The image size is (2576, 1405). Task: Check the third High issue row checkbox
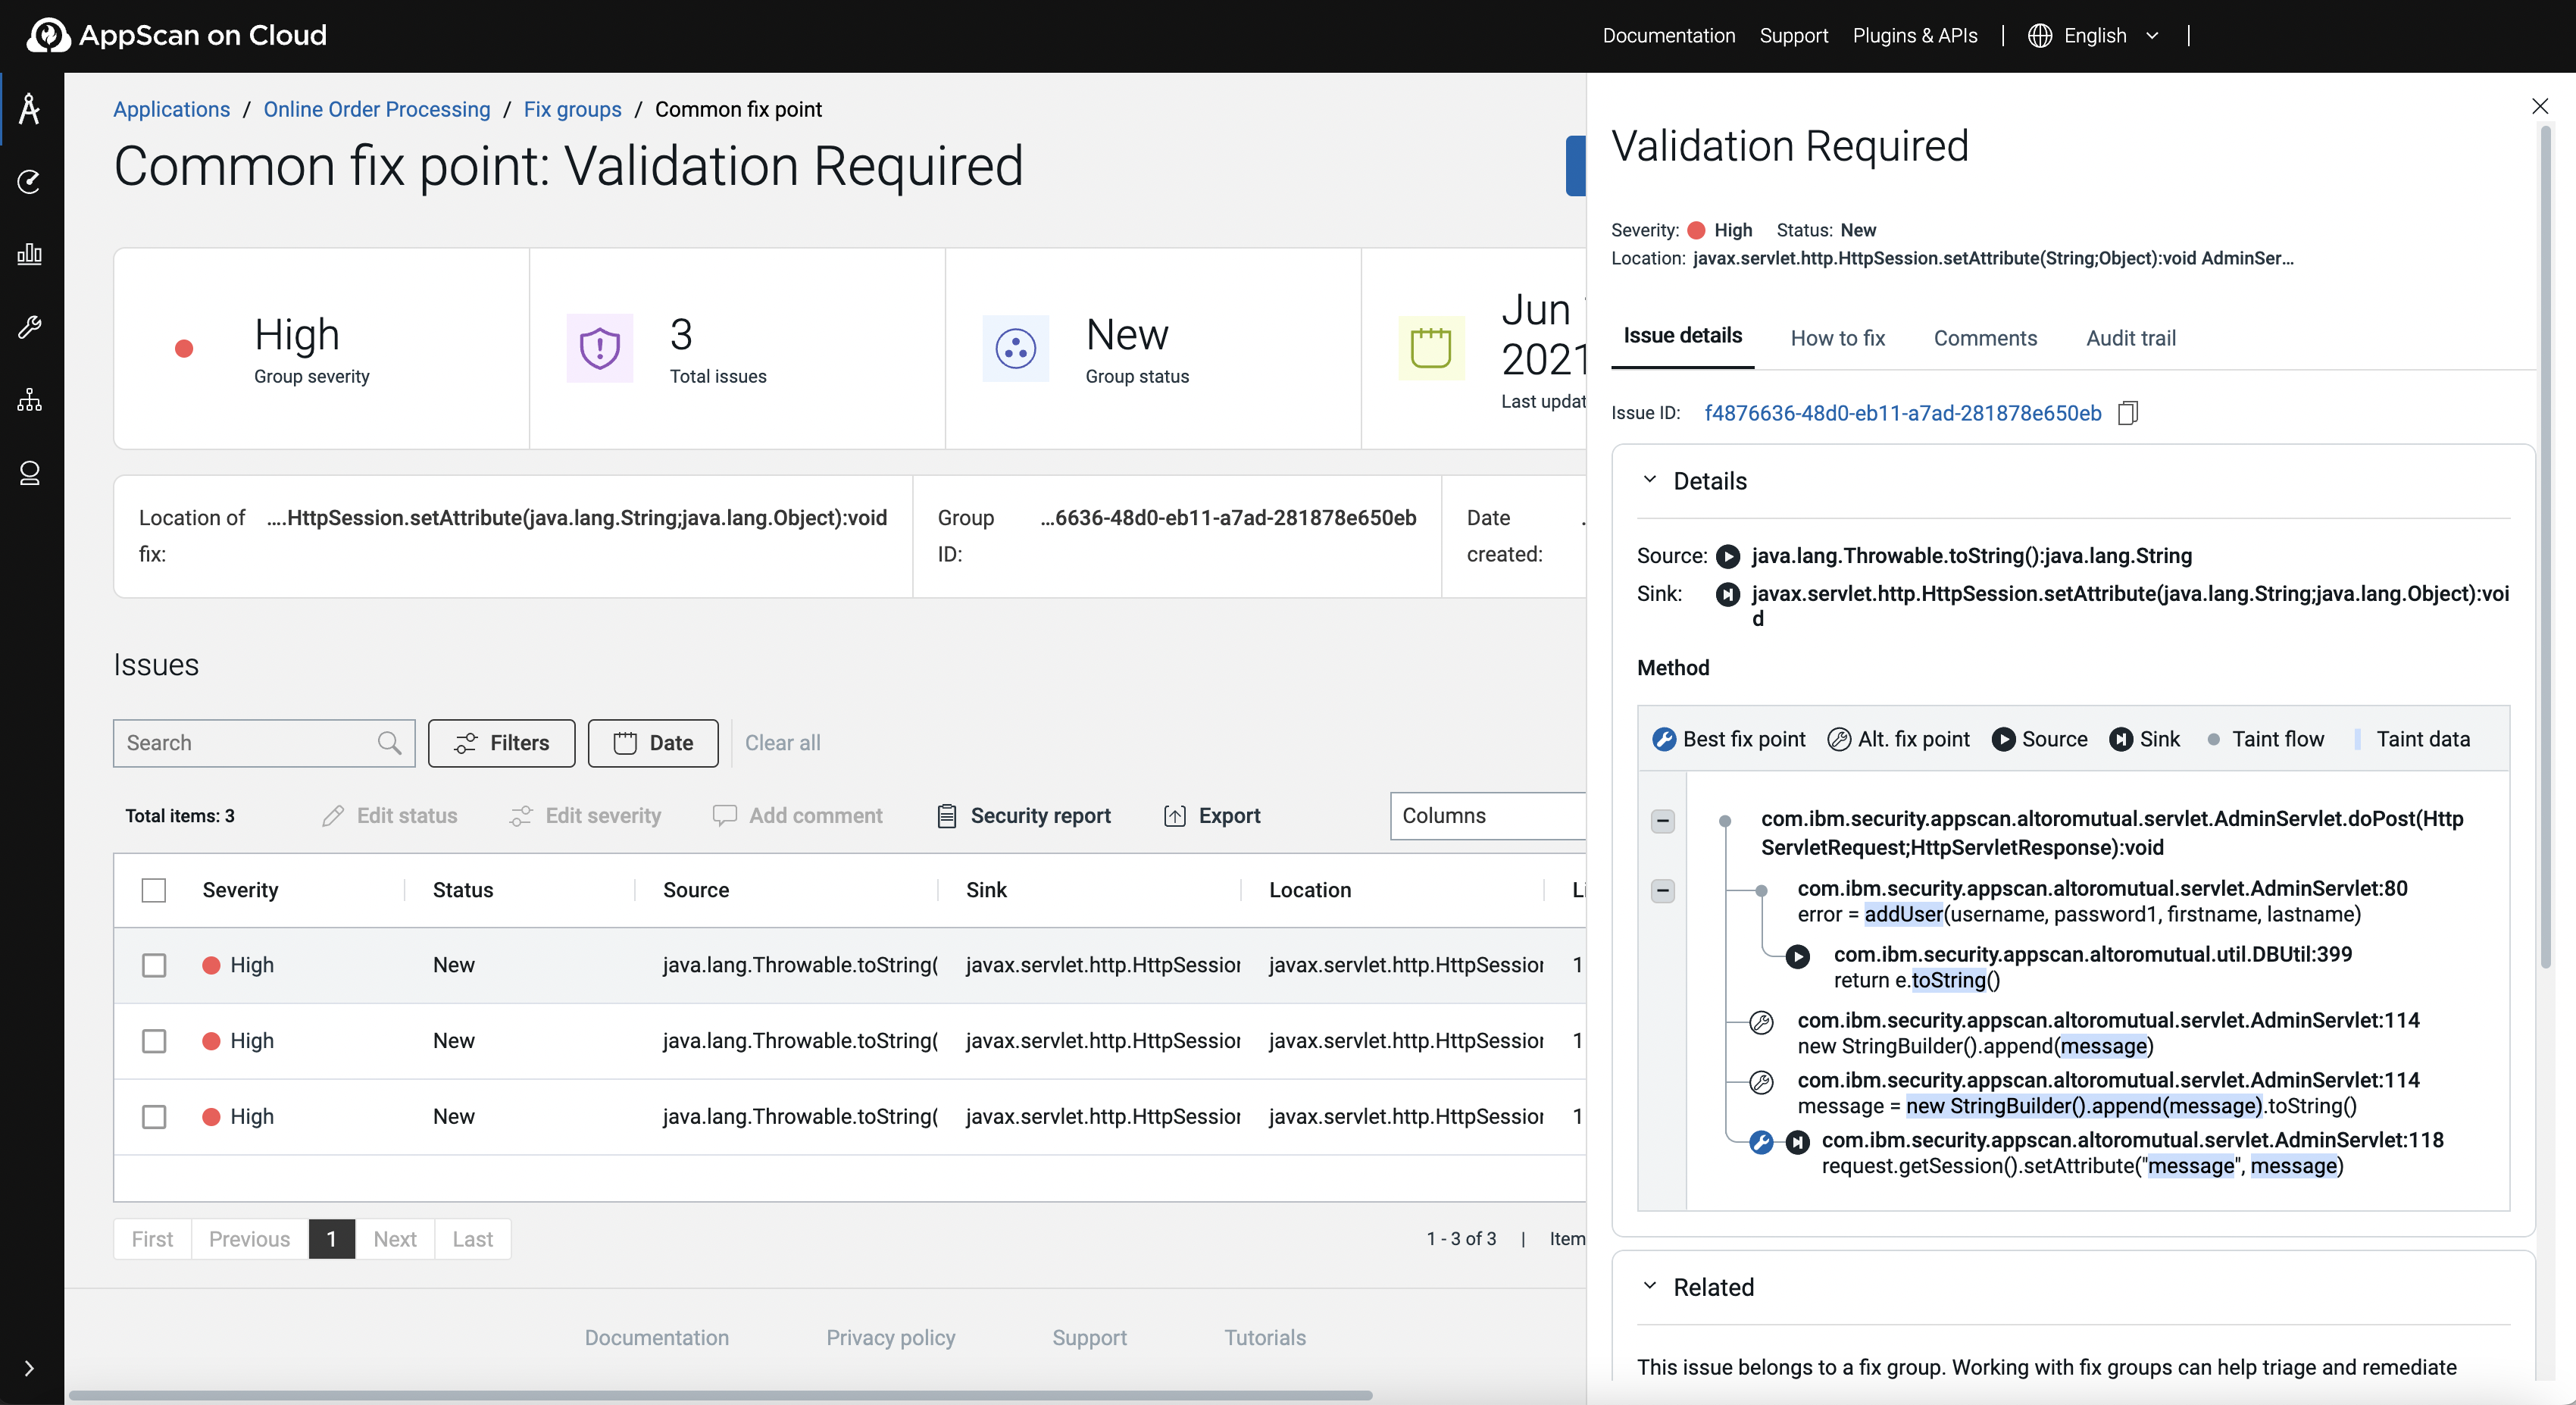154,1116
